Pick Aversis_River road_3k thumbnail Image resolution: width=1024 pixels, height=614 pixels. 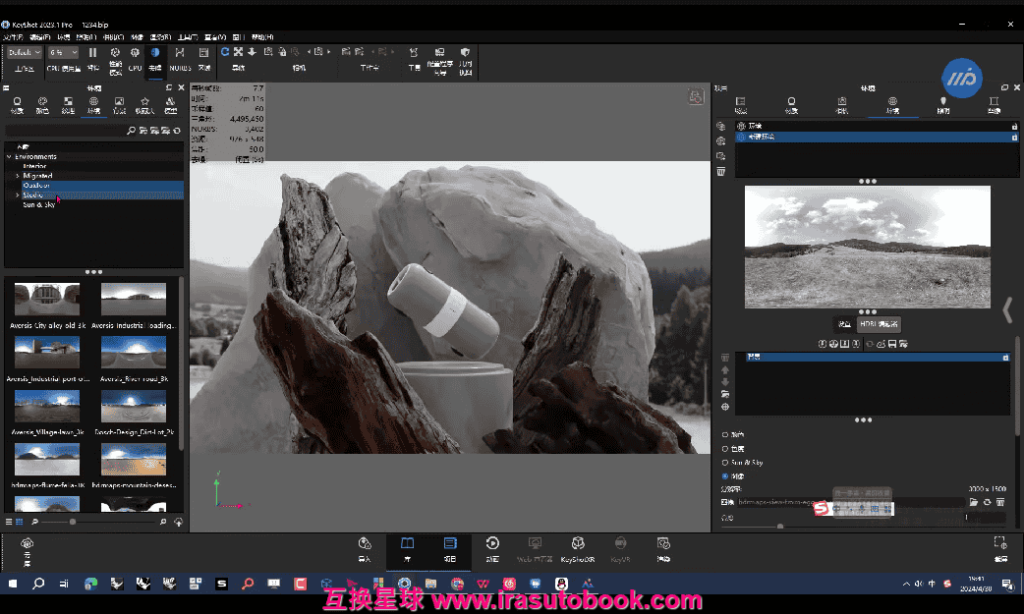(133, 353)
